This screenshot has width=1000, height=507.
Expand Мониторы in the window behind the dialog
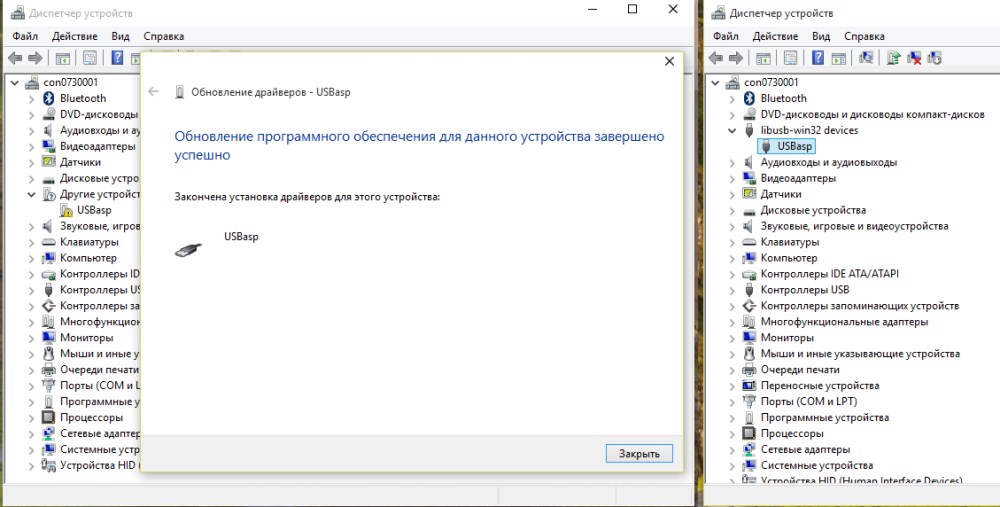click(x=31, y=337)
